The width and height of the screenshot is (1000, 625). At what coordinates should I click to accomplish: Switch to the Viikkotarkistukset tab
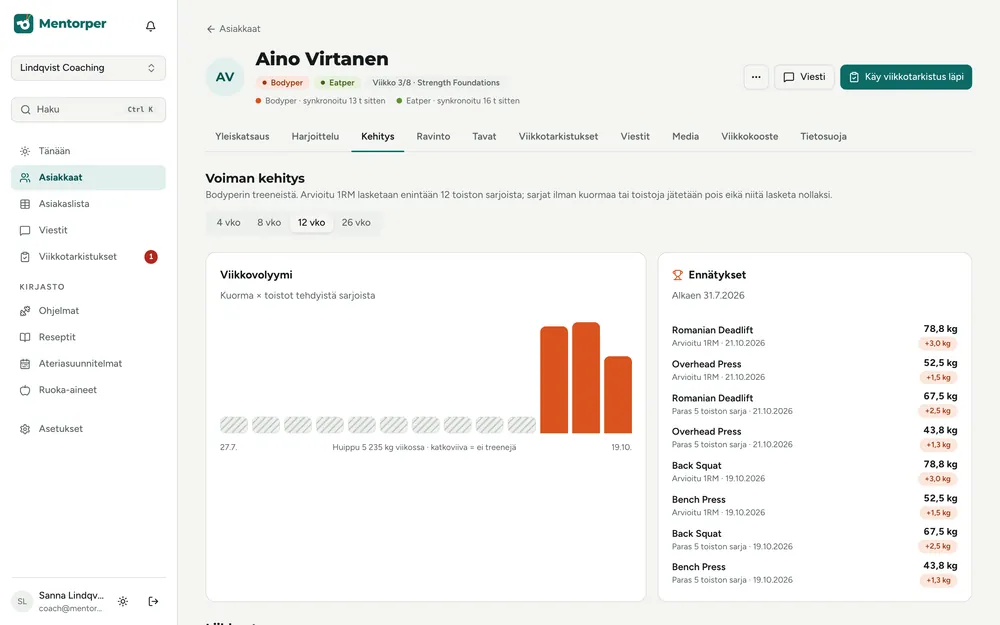[558, 136]
